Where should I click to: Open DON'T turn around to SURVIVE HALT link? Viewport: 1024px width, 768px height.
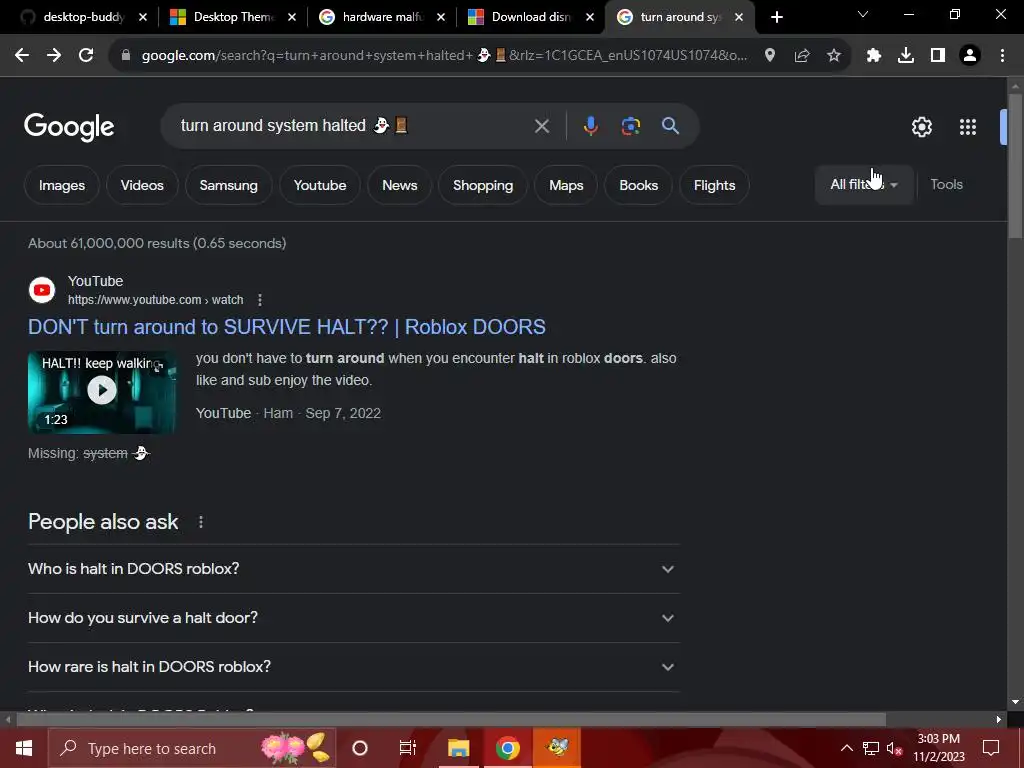pos(287,327)
